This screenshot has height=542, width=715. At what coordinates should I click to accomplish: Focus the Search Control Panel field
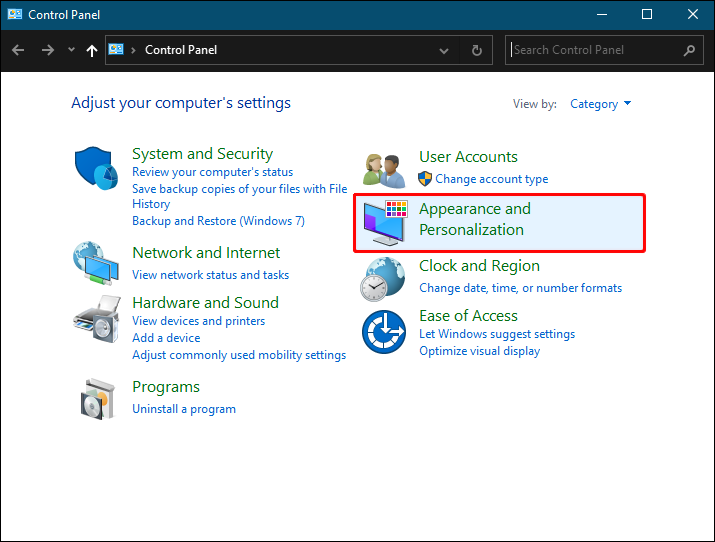[x=596, y=50]
